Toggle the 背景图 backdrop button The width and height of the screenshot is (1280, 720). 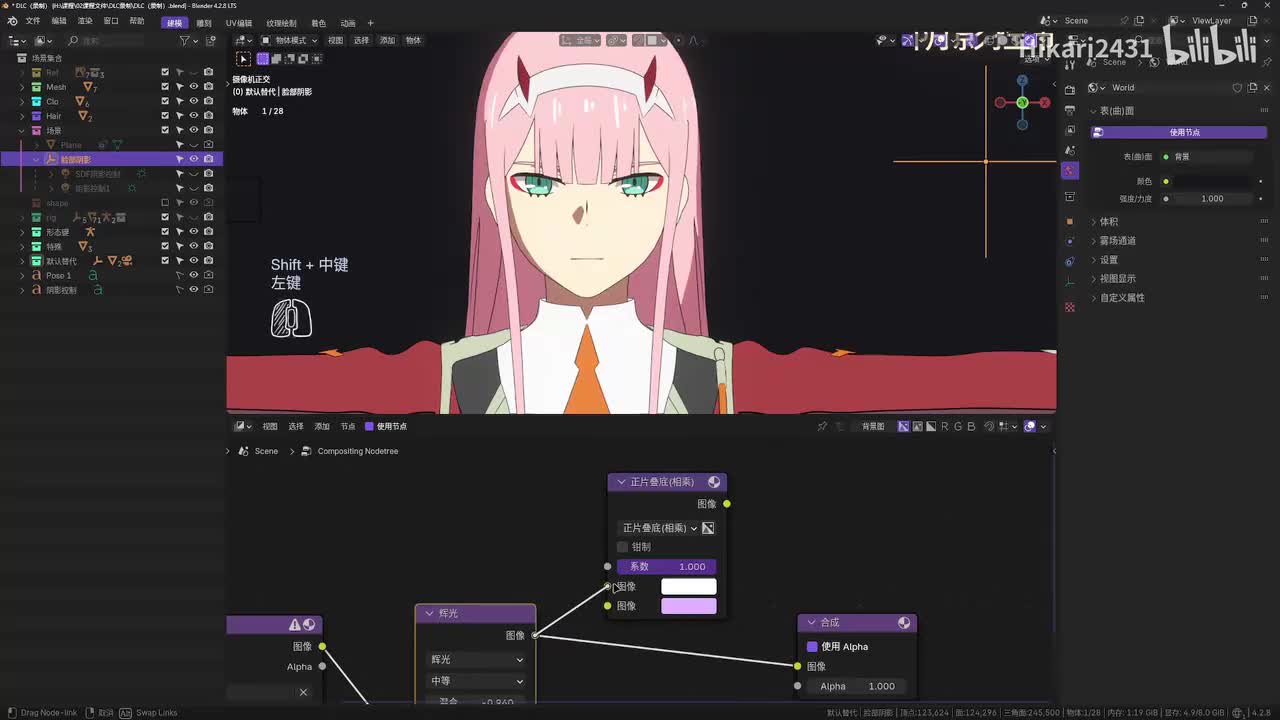tap(873, 426)
